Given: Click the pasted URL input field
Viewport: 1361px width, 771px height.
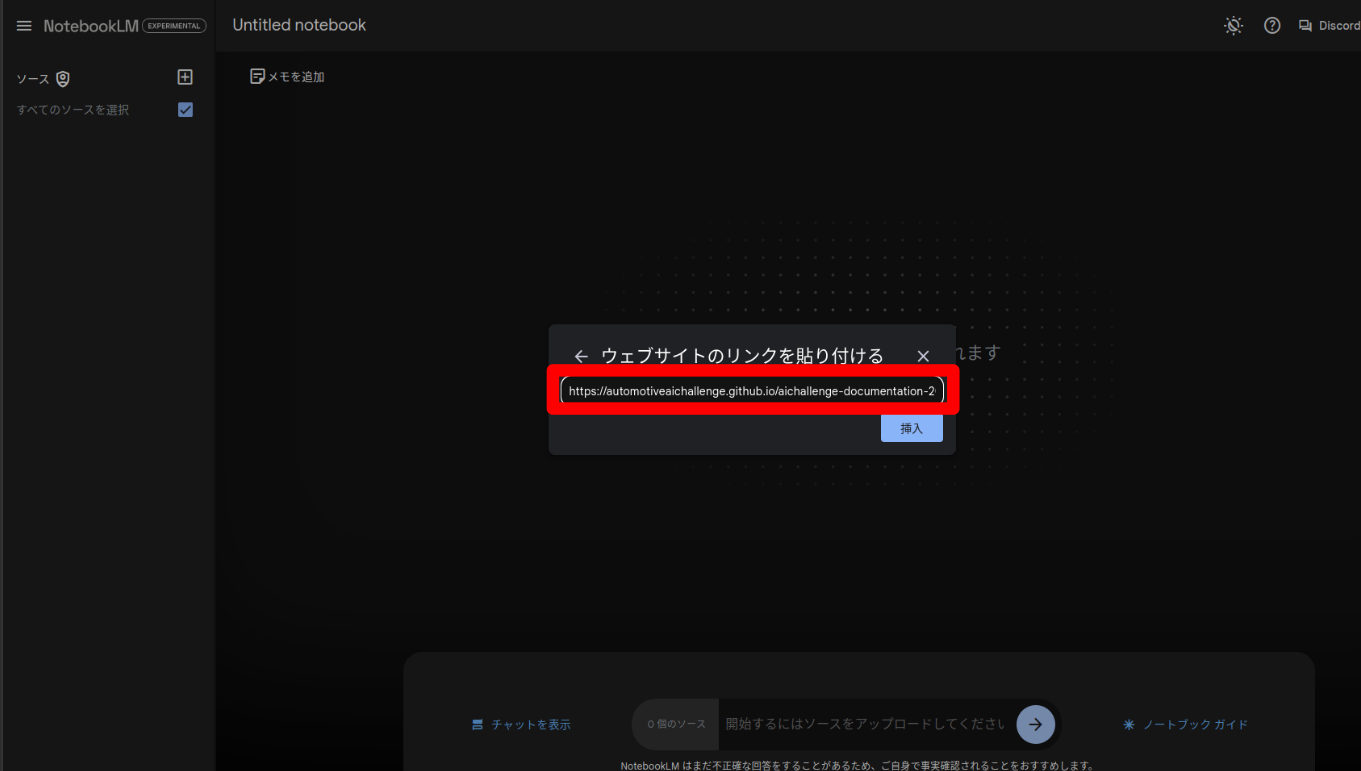Looking at the screenshot, I should [752, 390].
